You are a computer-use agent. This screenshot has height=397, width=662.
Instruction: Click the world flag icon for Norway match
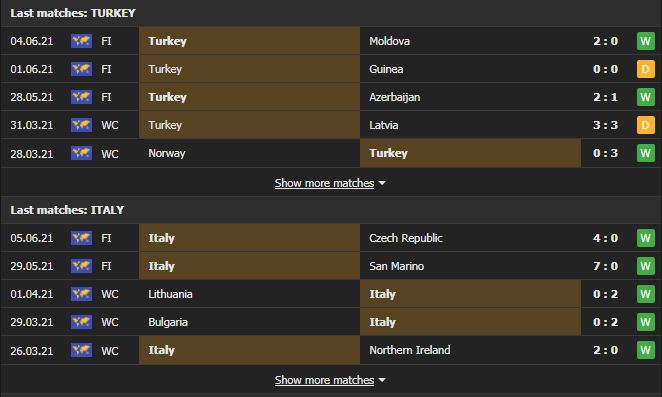pos(81,153)
